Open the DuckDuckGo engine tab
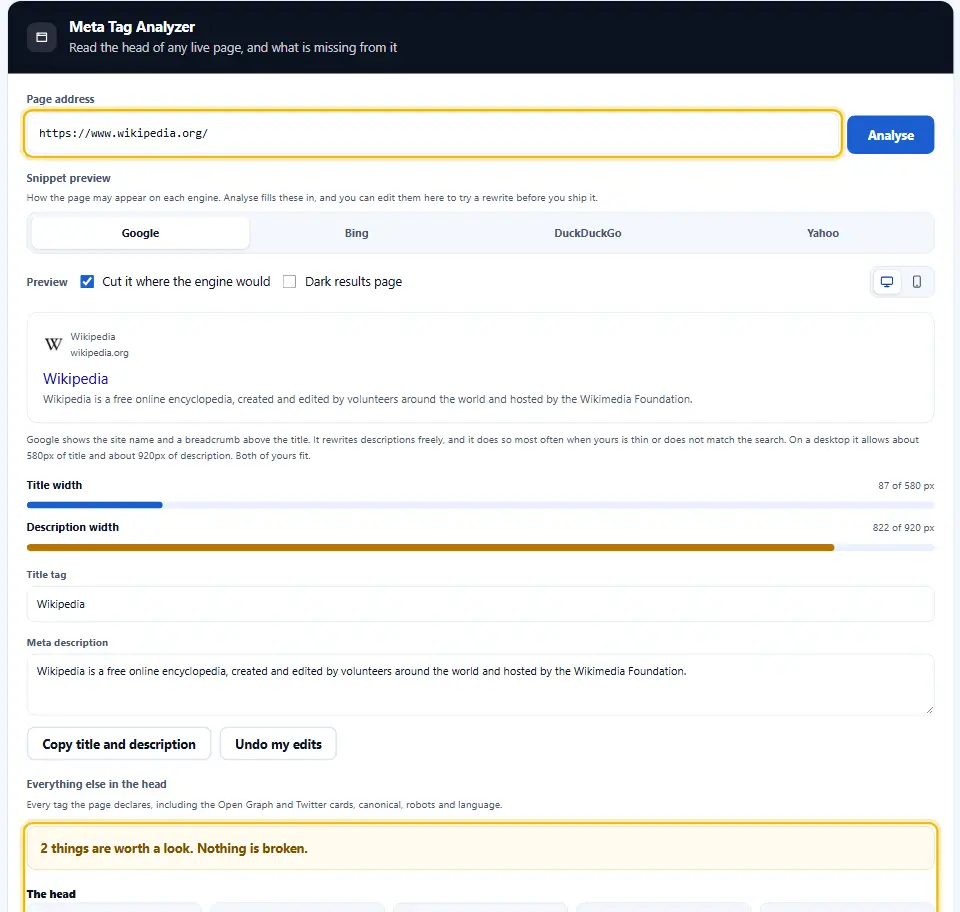The height and width of the screenshot is (912, 960). point(588,233)
